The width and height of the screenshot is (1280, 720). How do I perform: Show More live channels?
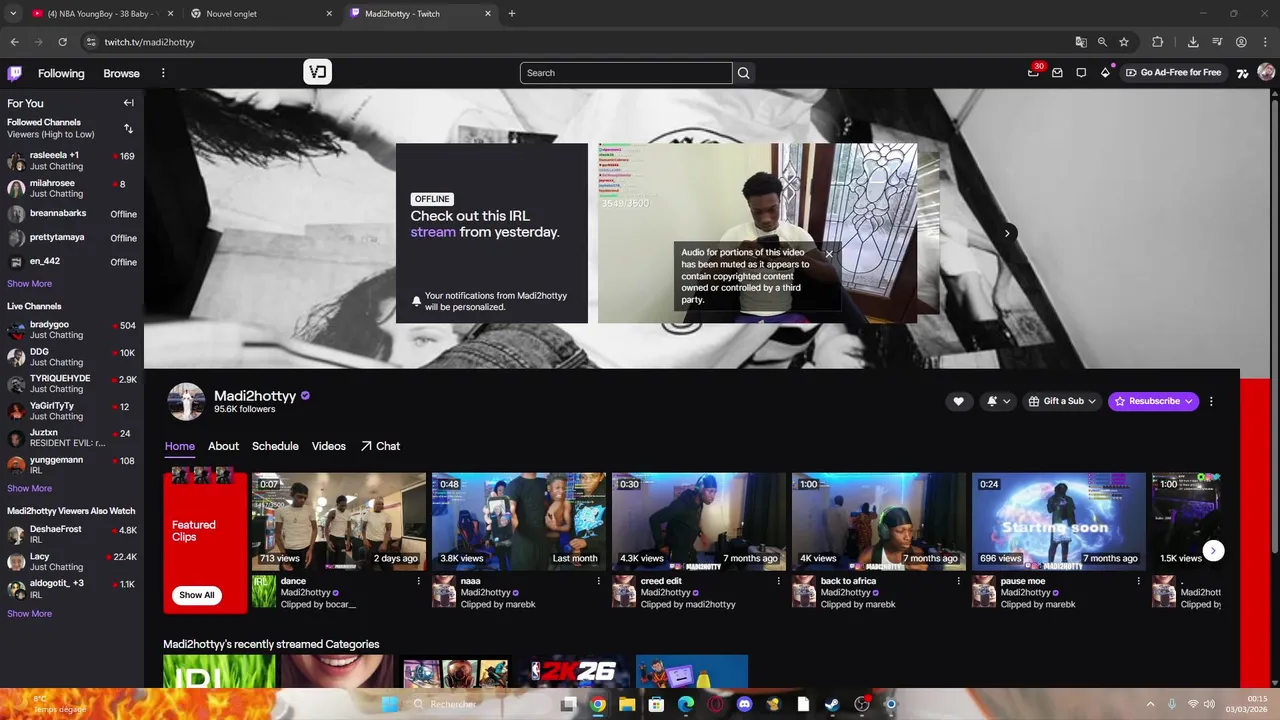pyautogui.click(x=29, y=489)
